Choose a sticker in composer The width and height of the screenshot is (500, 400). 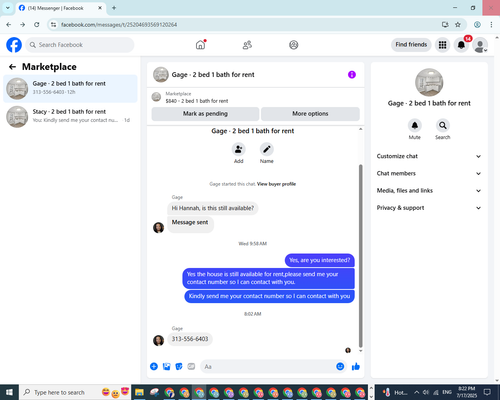point(179,367)
